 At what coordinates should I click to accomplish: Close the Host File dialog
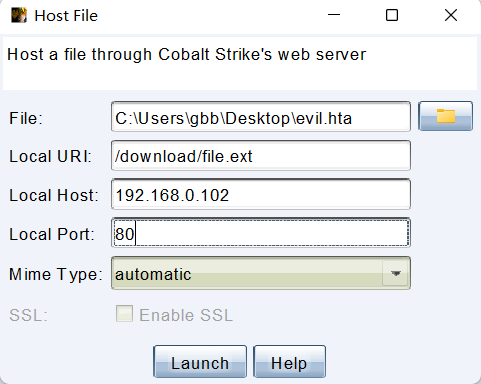coord(451,15)
